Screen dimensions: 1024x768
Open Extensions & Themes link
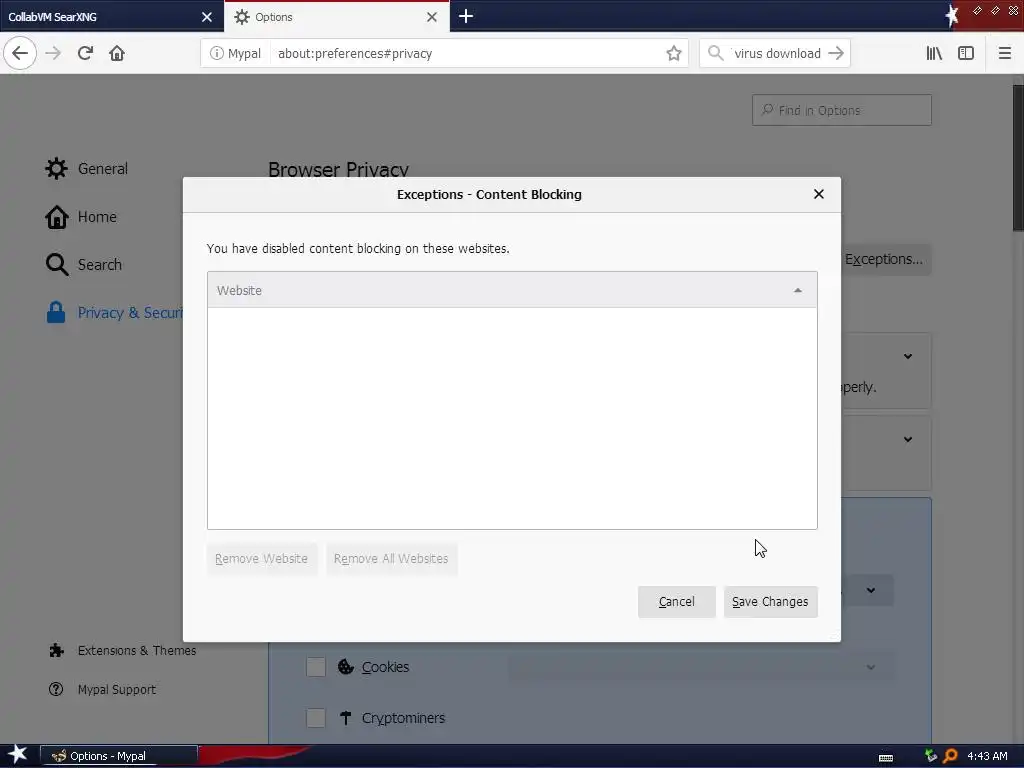(122, 650)
